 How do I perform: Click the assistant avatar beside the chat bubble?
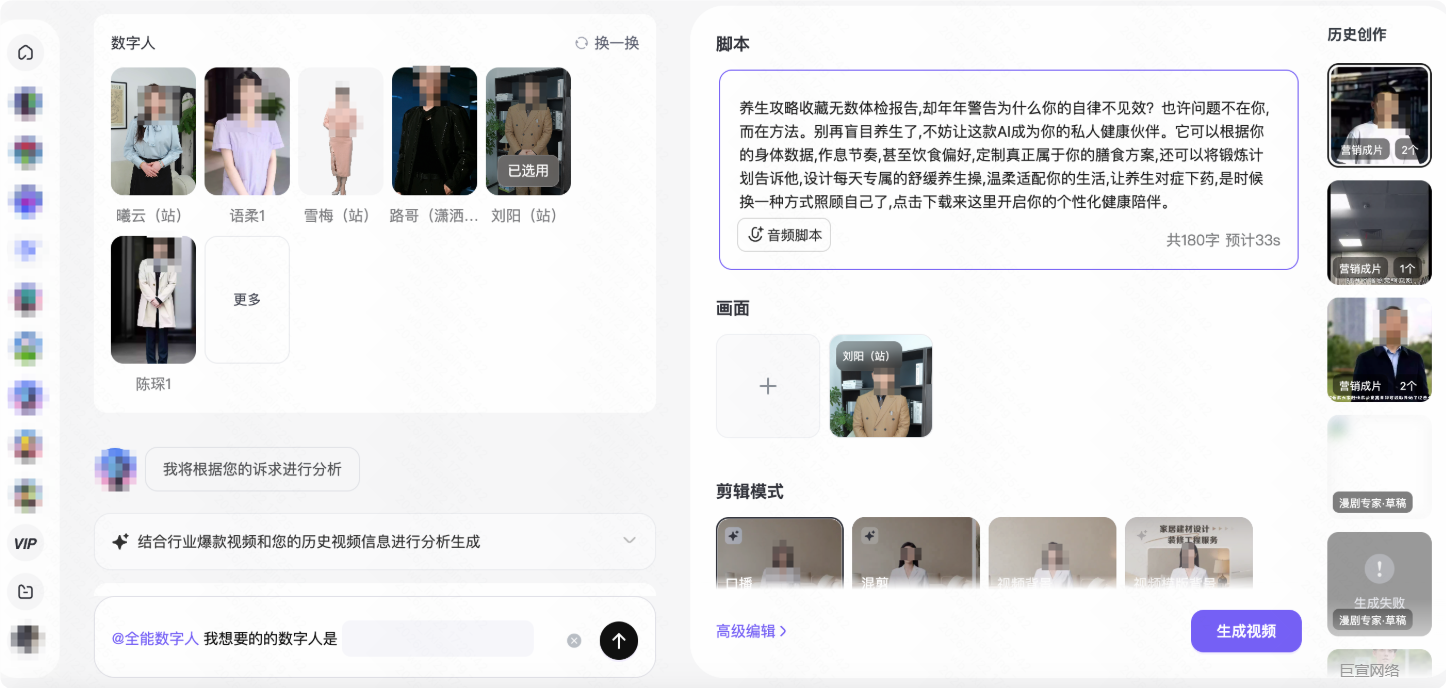coord(115,469)
